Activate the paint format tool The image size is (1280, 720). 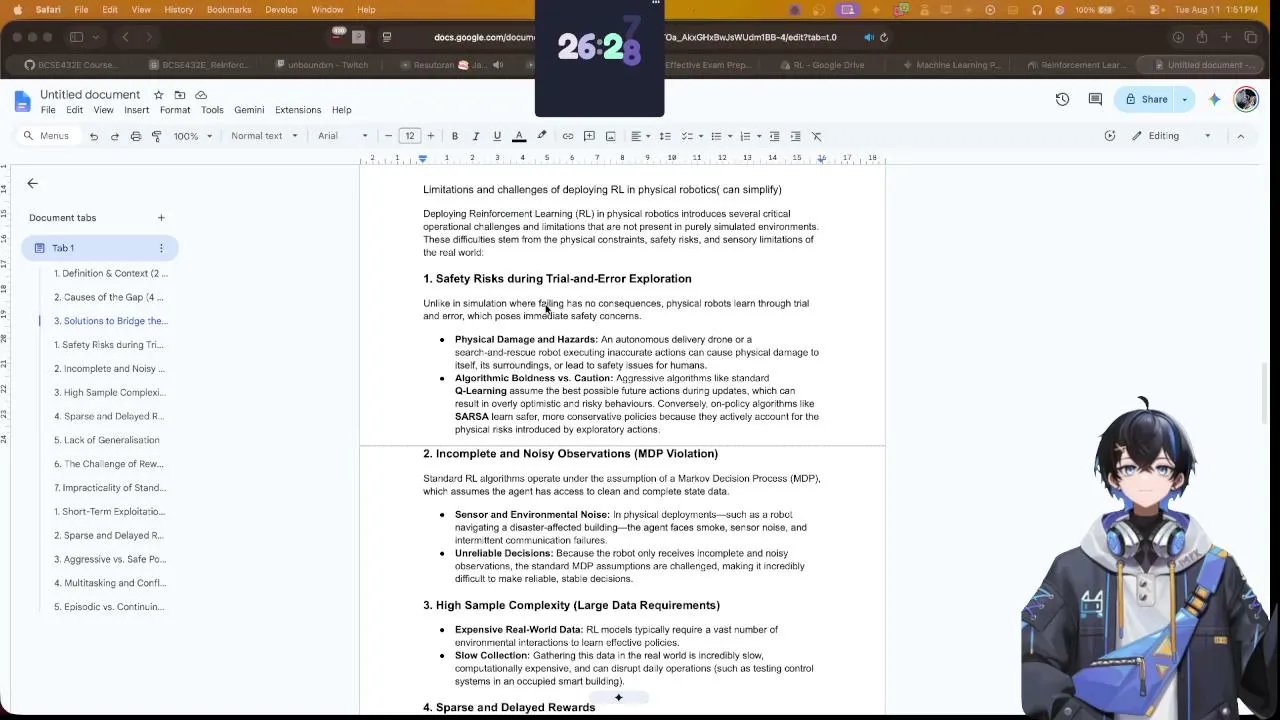(157, 136)
